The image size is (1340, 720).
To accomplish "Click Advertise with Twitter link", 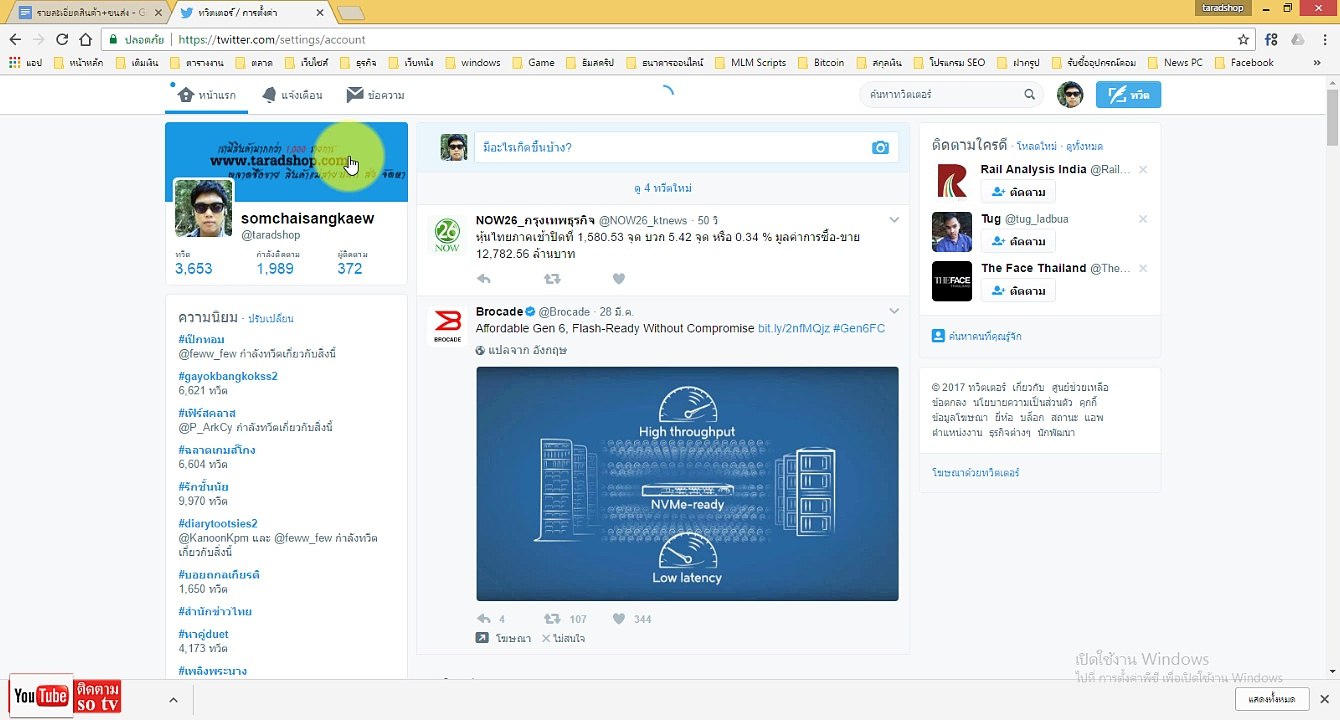I will (975, 472).
